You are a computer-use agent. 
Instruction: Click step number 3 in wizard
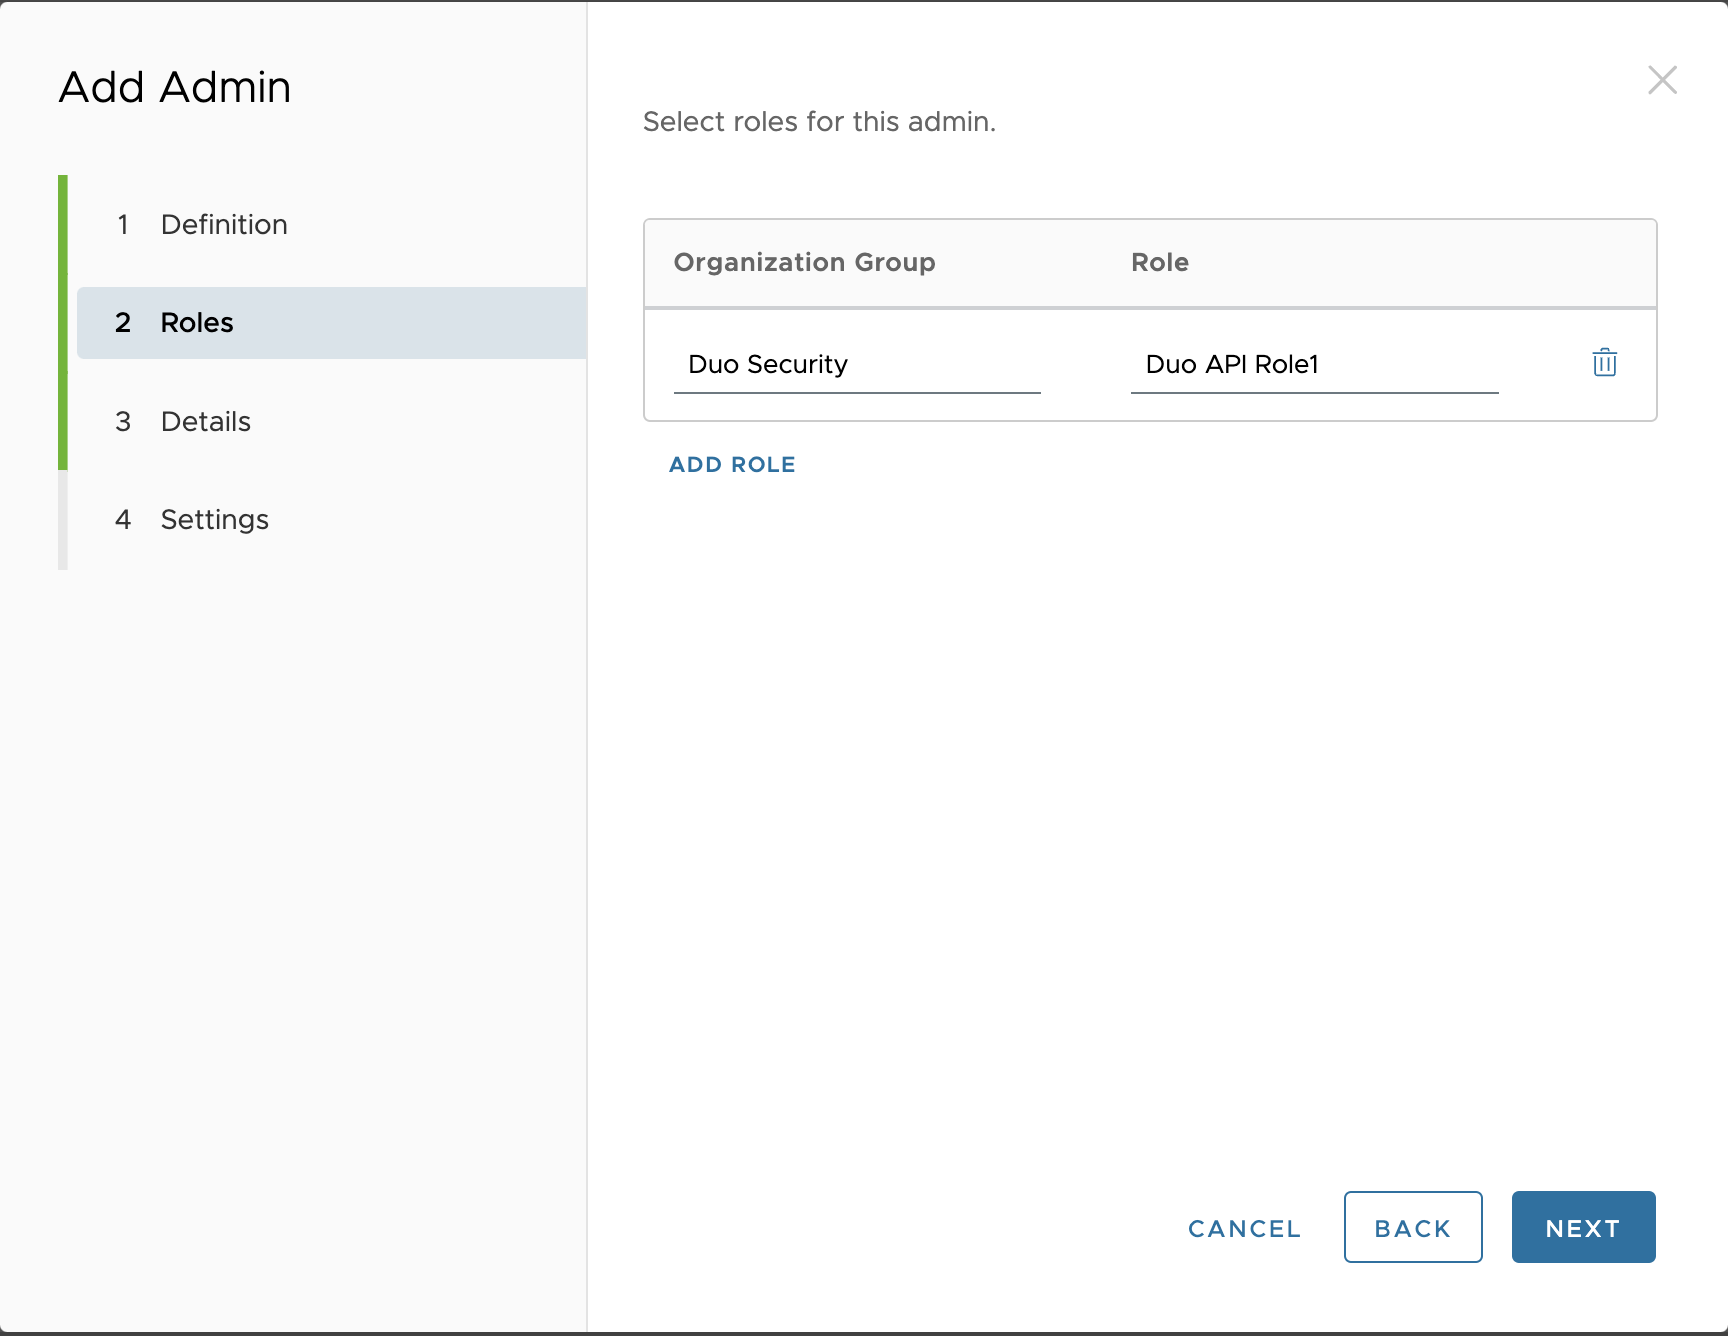pos(123,422)
